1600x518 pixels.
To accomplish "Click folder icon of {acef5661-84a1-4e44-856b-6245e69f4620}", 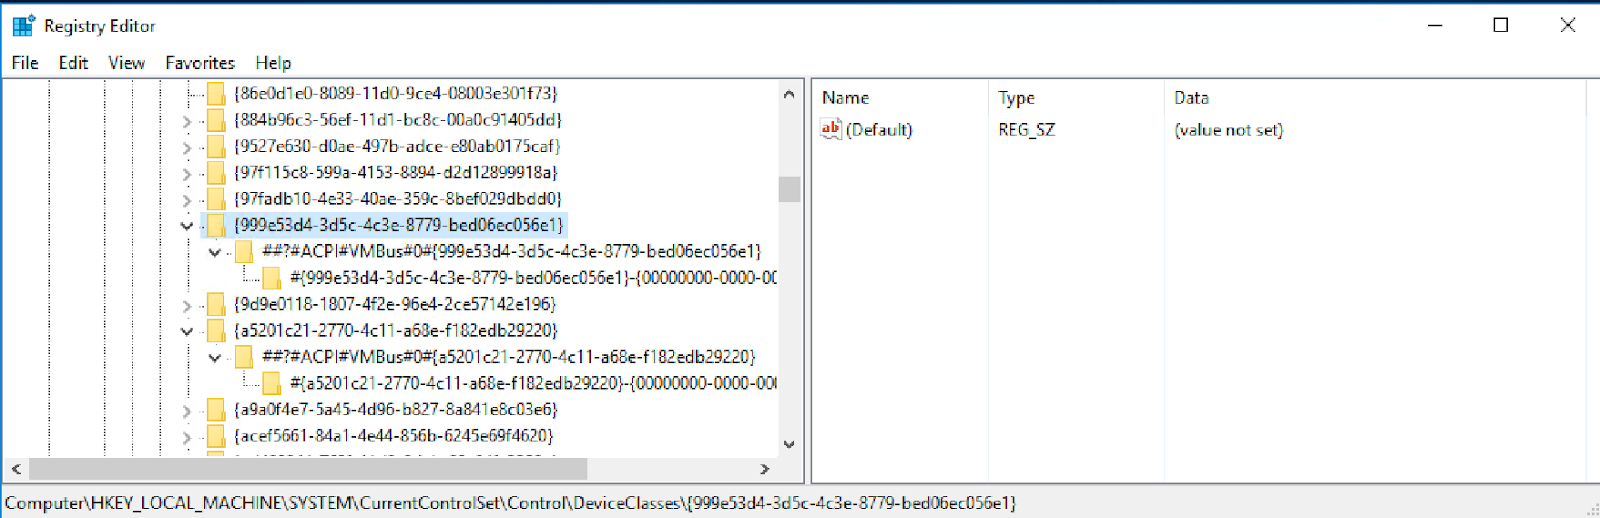I will 216,436.
